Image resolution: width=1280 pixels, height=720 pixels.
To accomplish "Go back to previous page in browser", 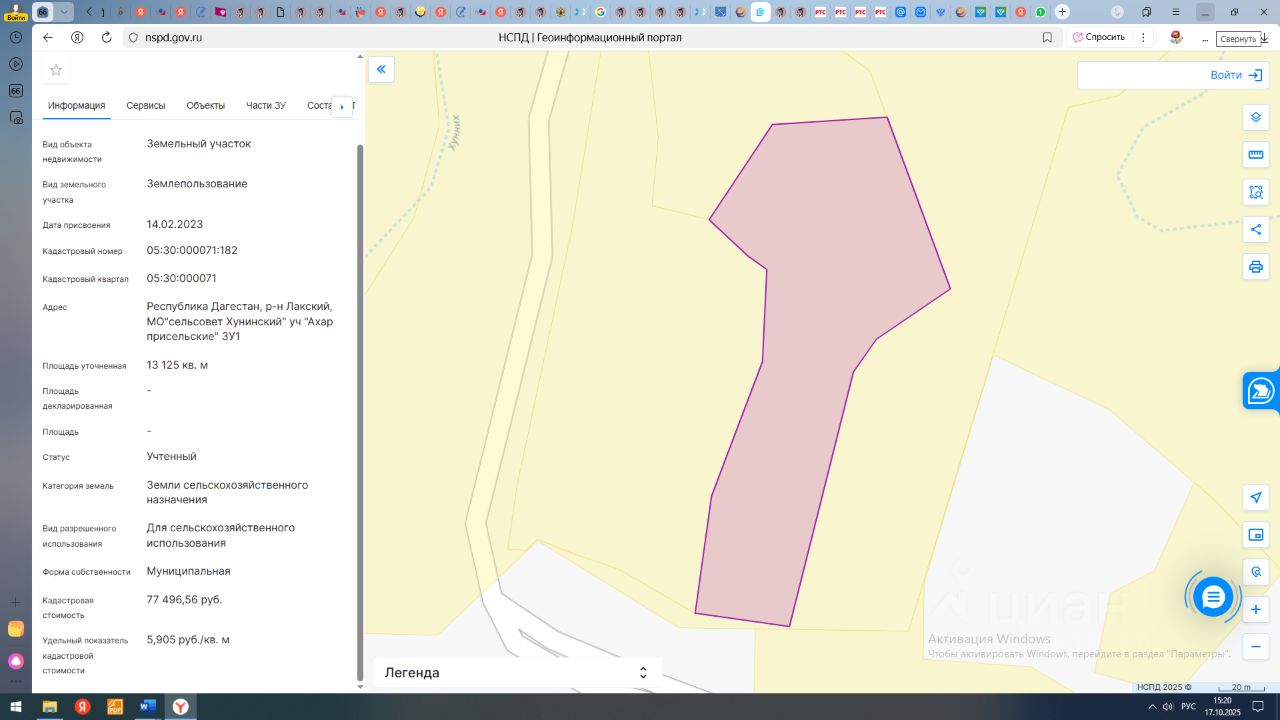I will [48, 37].
